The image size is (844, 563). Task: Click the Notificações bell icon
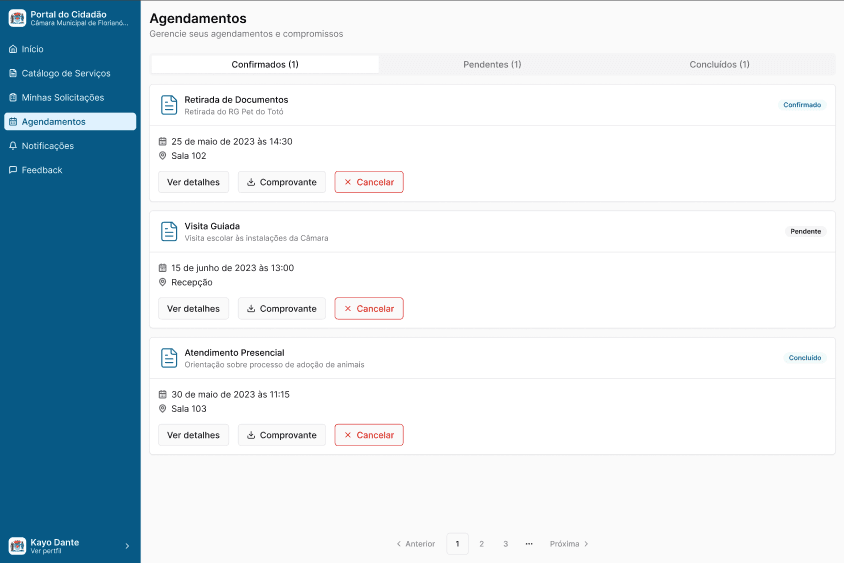click(x=13, y=146)
